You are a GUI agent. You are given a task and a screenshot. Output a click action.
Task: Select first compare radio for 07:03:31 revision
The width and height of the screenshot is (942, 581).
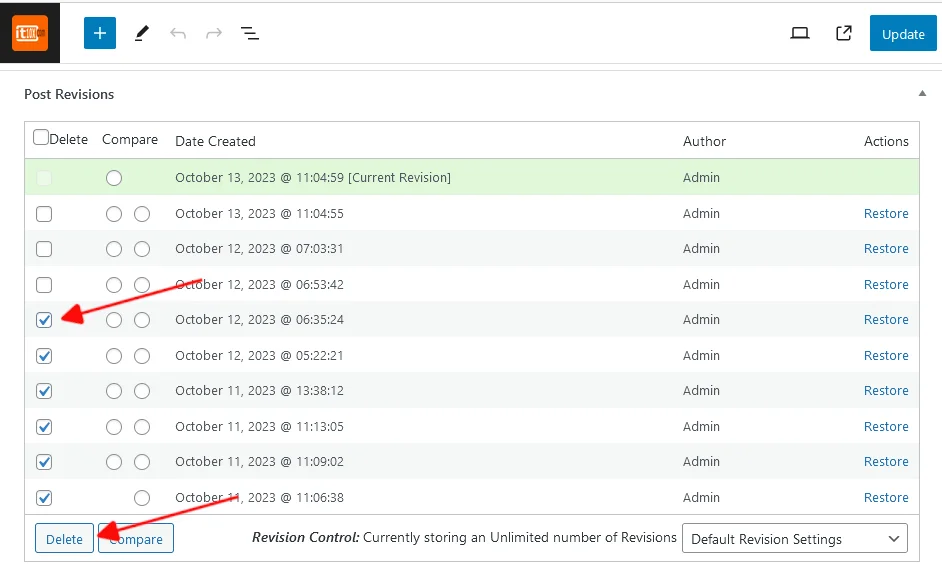tap(114, 249)
